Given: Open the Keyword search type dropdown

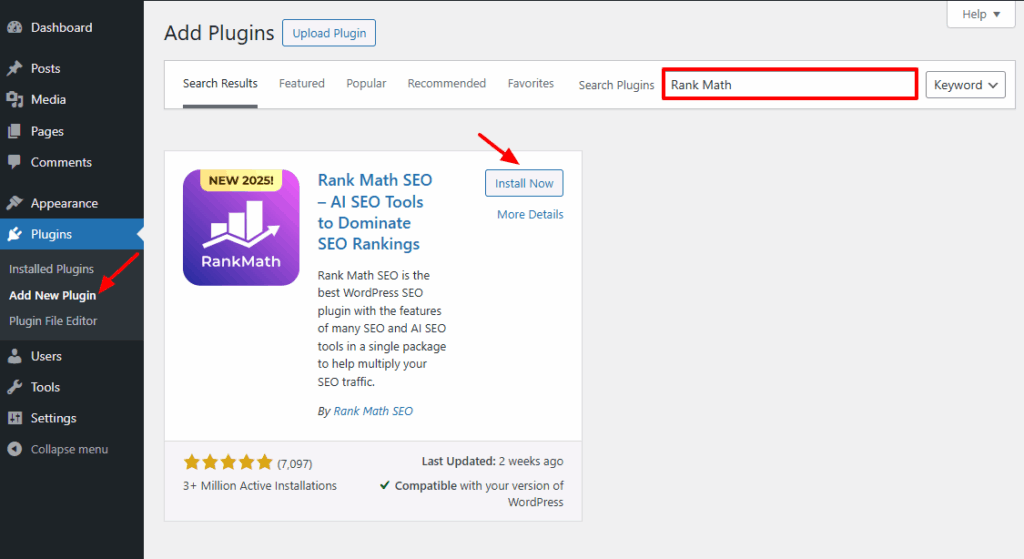Looking at the screenshot, I should [x=965, y=85].
